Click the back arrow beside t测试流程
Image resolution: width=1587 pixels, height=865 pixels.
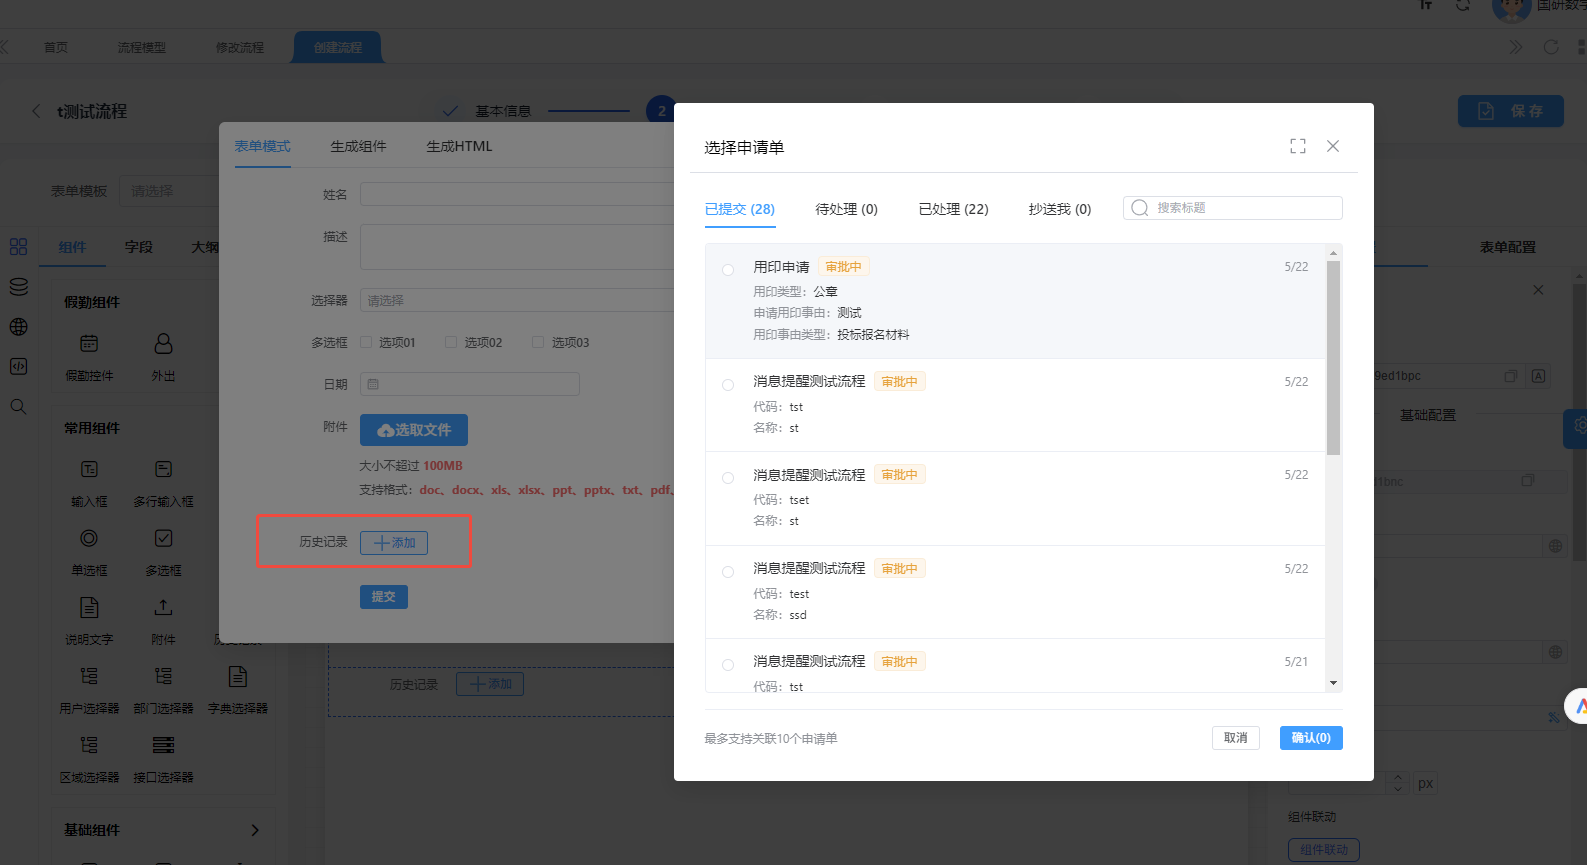tap(36, 111)
